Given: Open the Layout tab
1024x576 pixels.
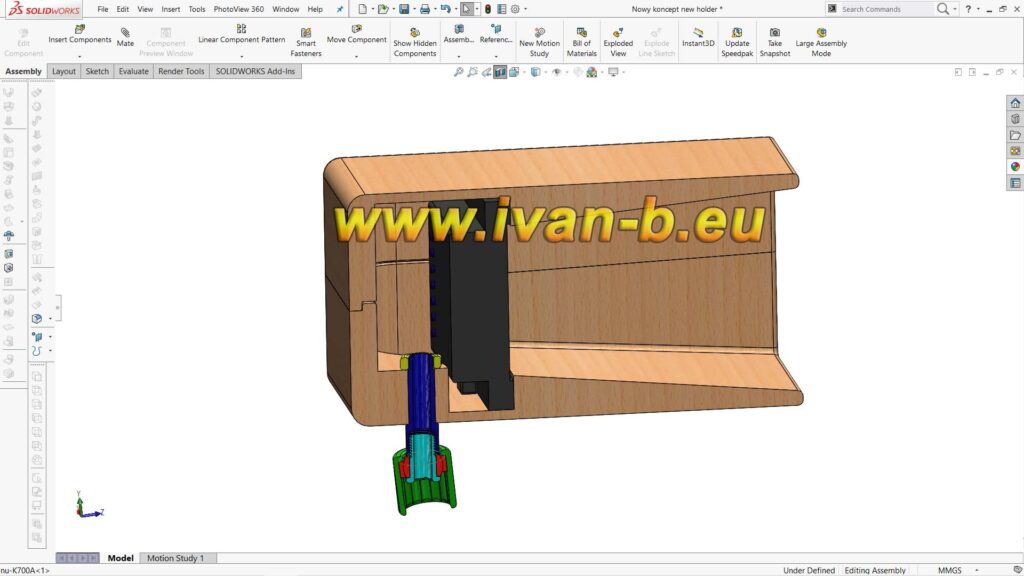Looking at the screenshot, I should click(63, 71).
